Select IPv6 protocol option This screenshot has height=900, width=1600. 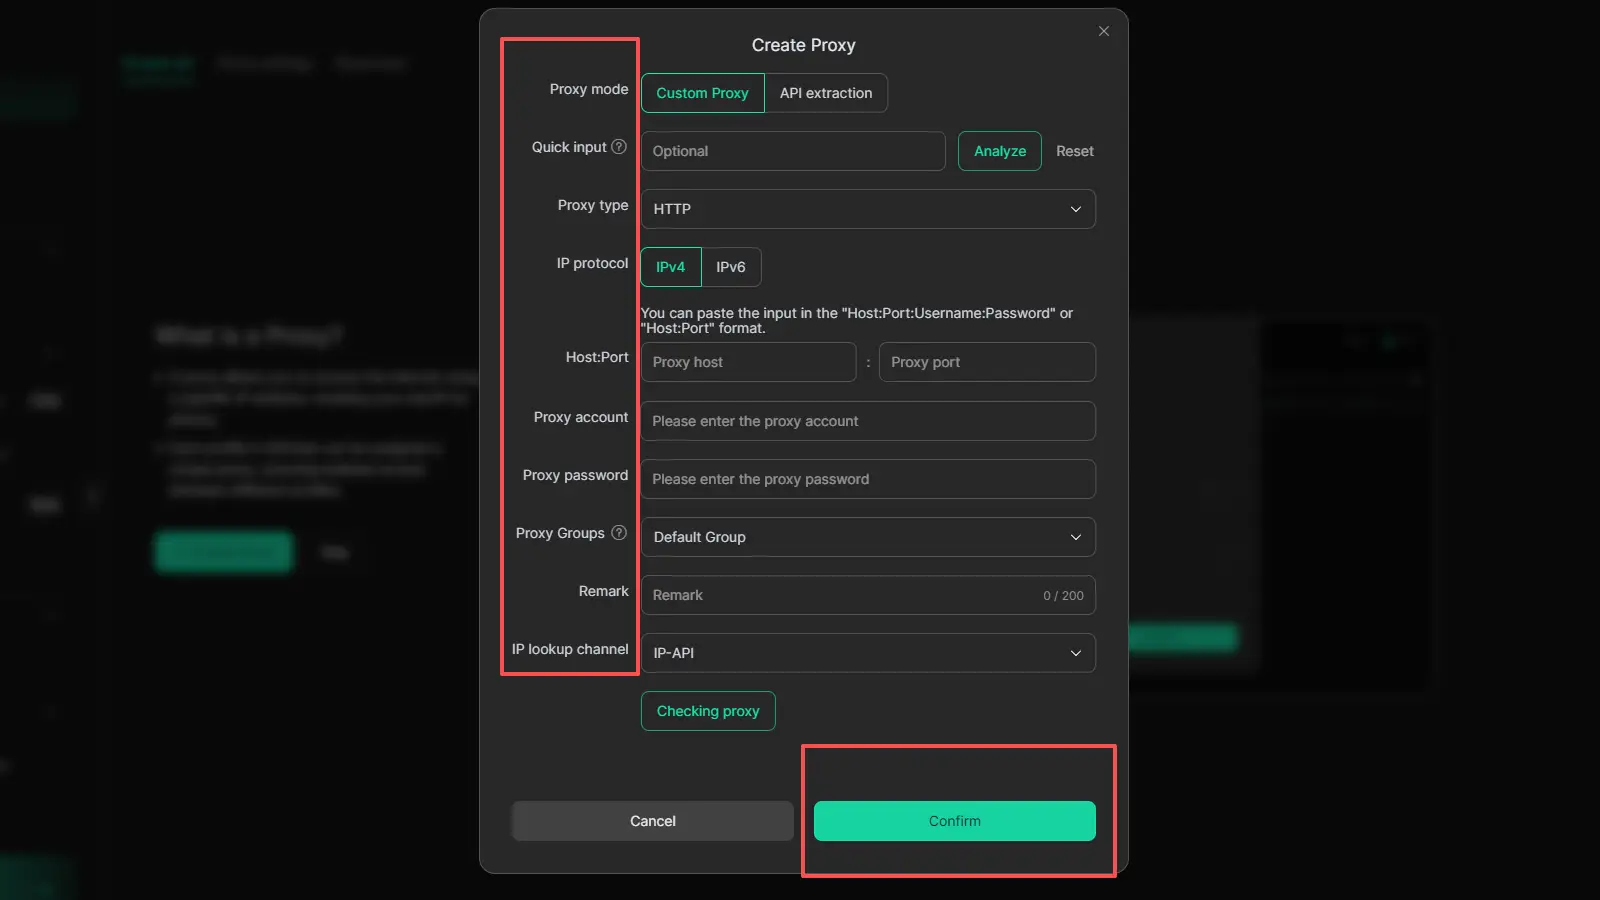click(731, 267)
